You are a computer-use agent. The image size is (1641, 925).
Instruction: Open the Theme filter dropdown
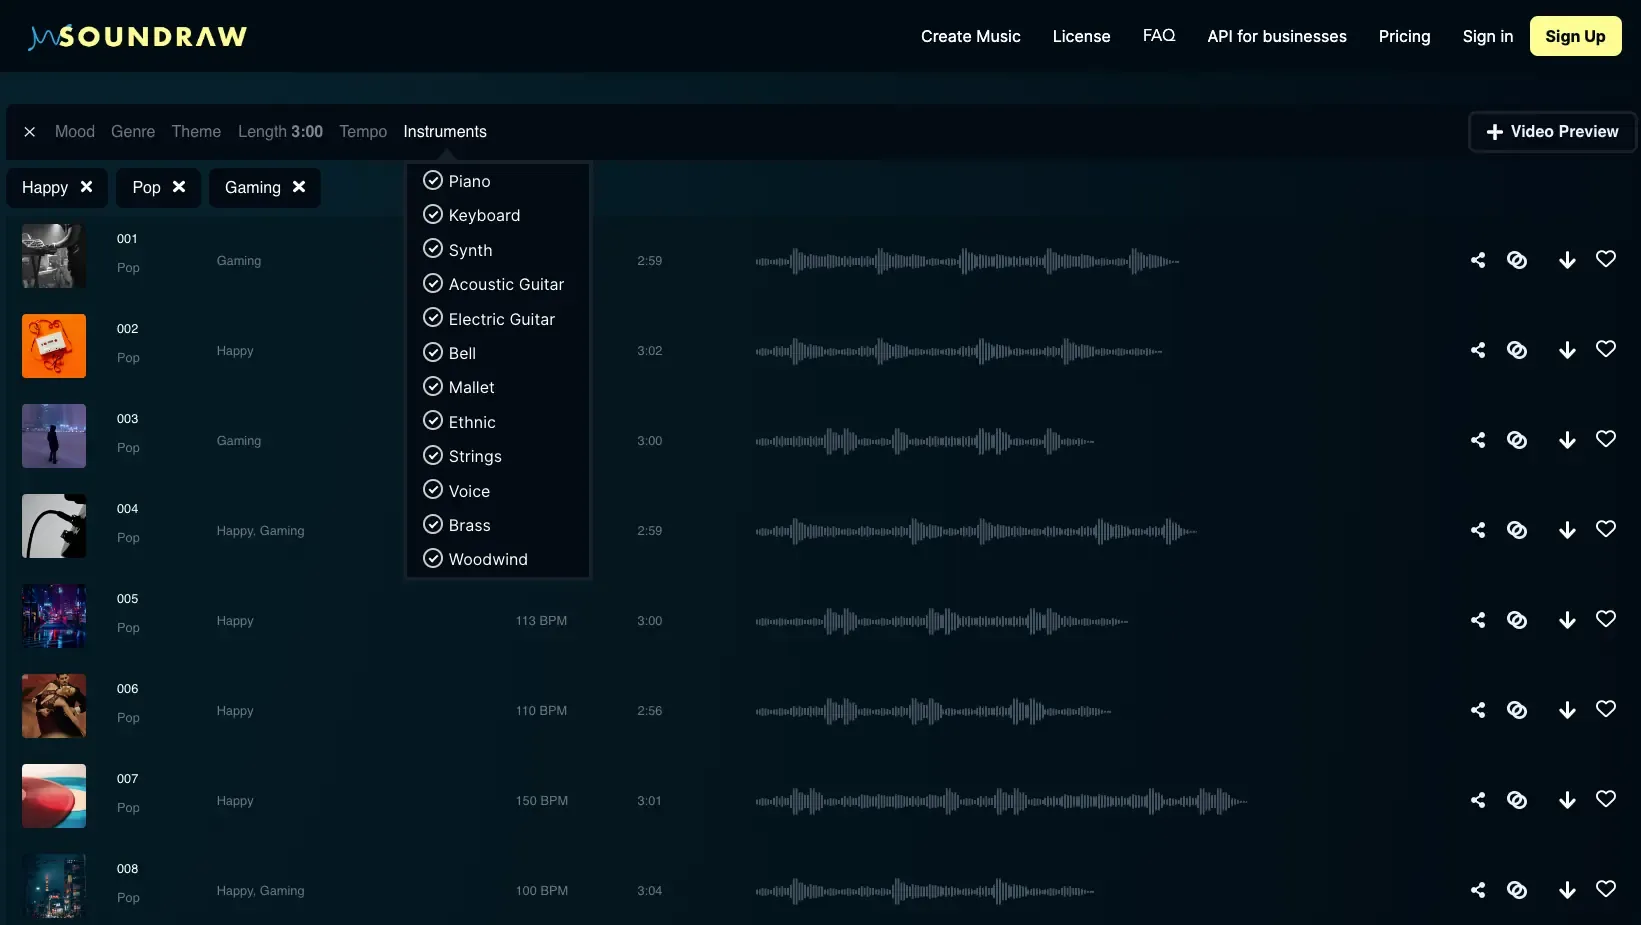pyautogui.click(x=196, y=132)
